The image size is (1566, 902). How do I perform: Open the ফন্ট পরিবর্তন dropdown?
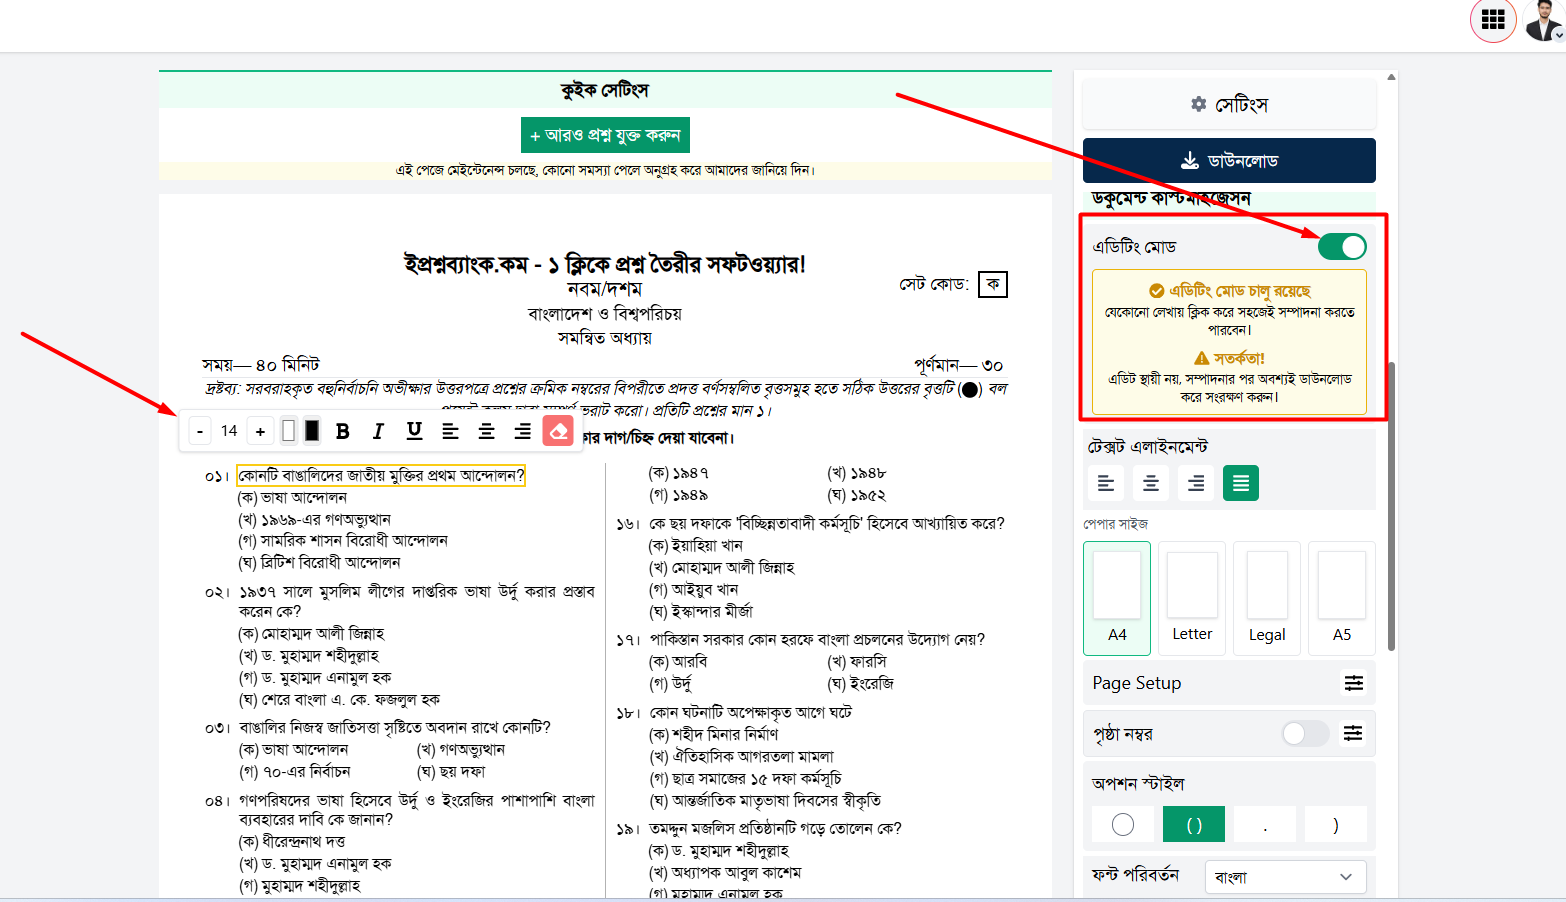point(1285,877)
